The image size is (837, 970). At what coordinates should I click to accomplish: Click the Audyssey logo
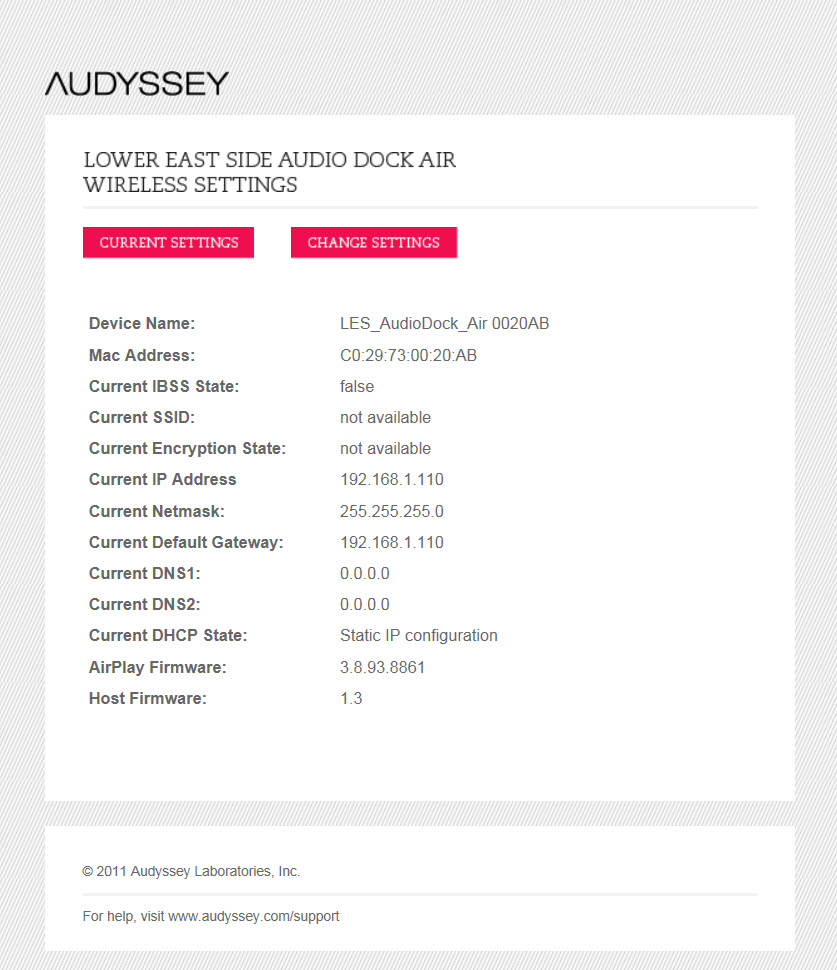(x=137, y=84)
